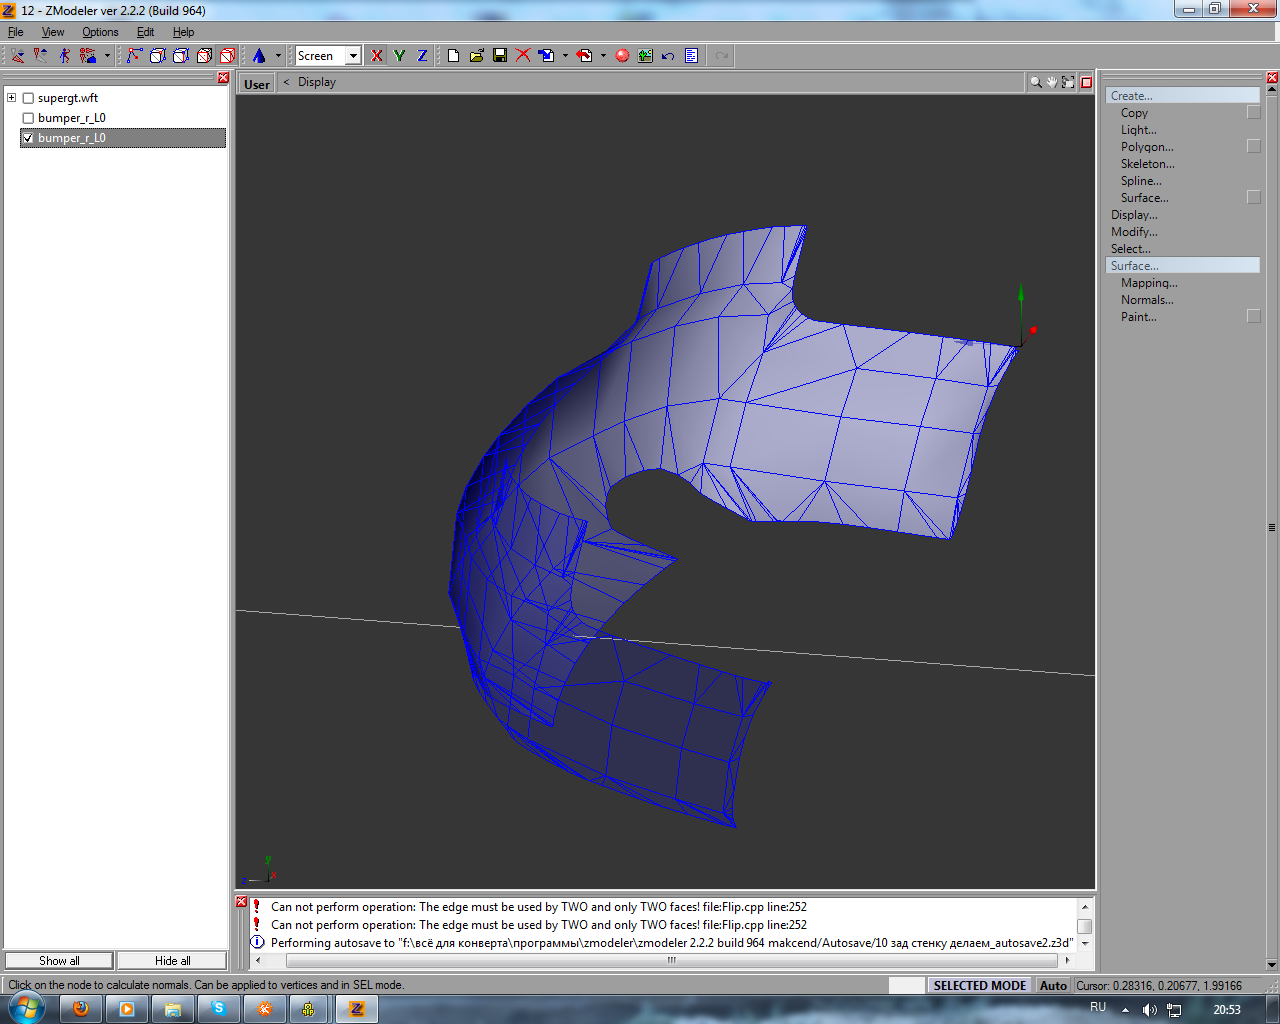Open a file with folder icon
The height and width of the screenshot is (1024, 1280).
pos(476,56)
